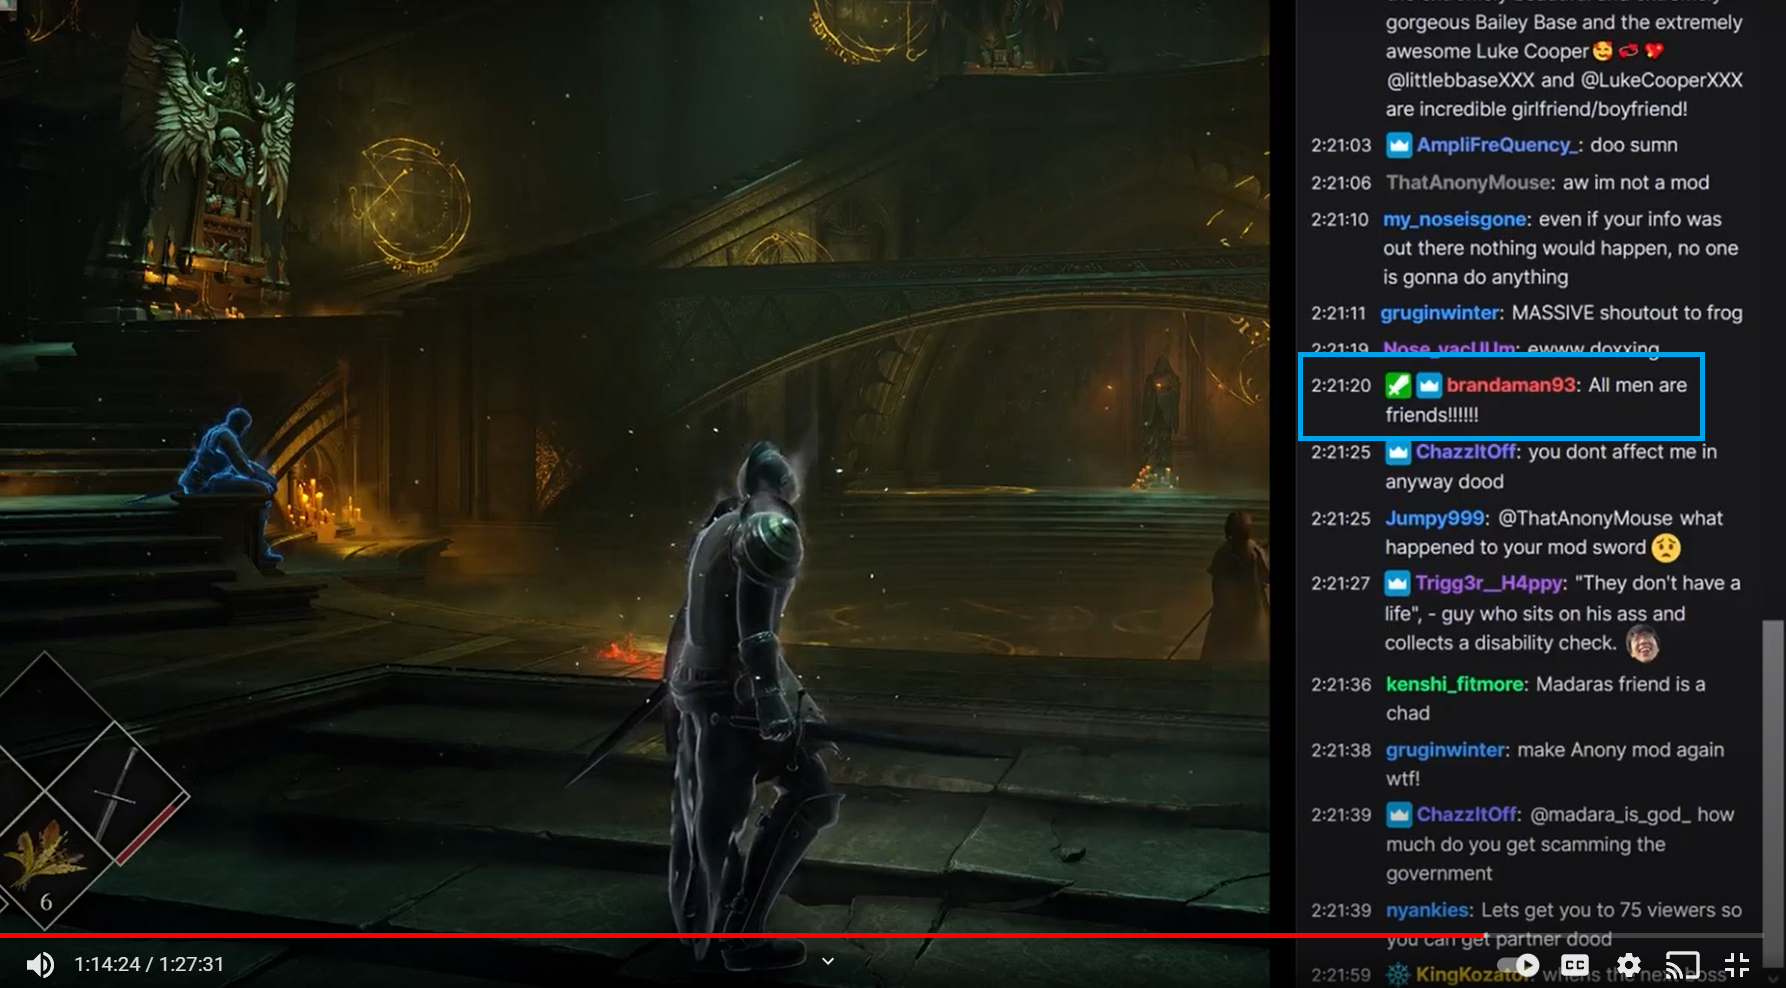Viewport: 1786px width, 988px height.
Task: Click gruginwinter's name on 'make Anony mod again'
Action: pyautogui.click(x=1445, y=750)
